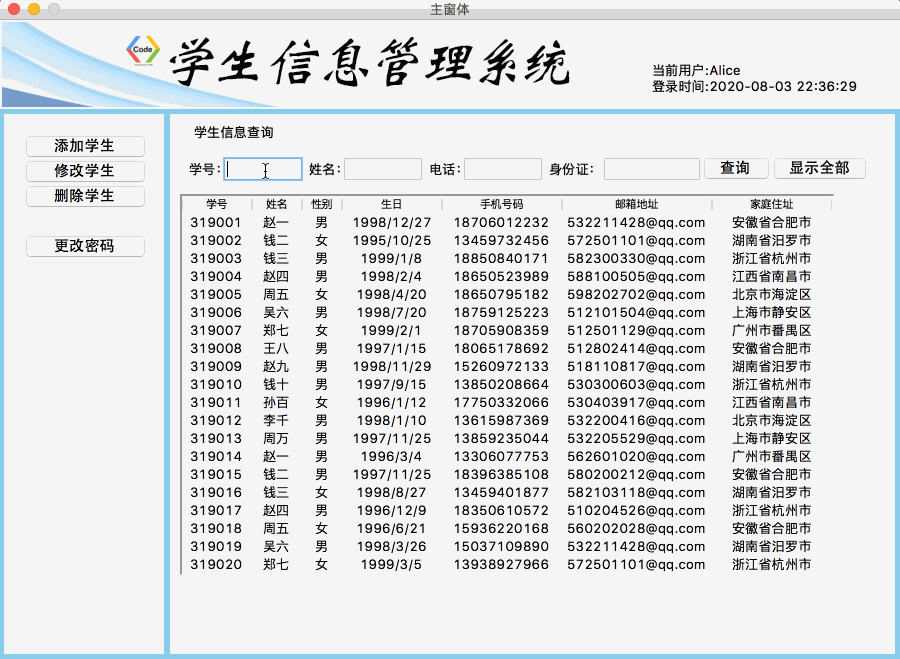Click email 598202702@qq.com

click(637, 294)
